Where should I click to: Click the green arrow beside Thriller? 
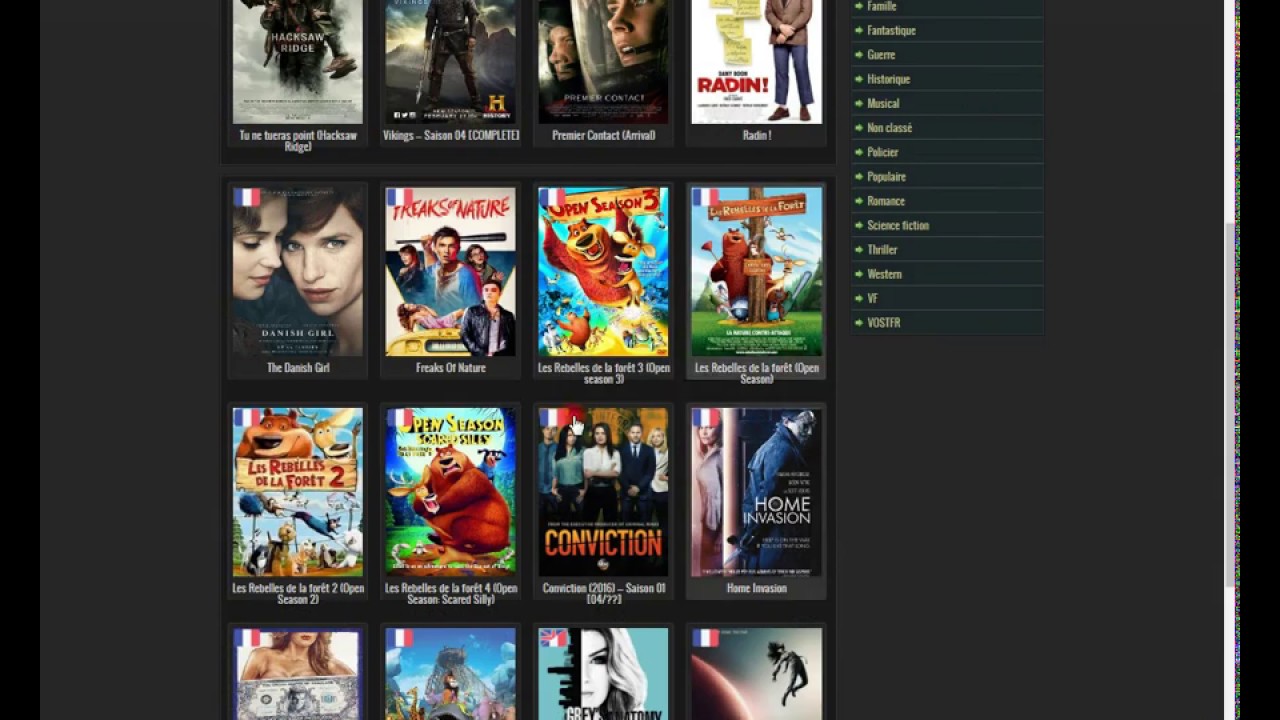(x=859, y=249)
